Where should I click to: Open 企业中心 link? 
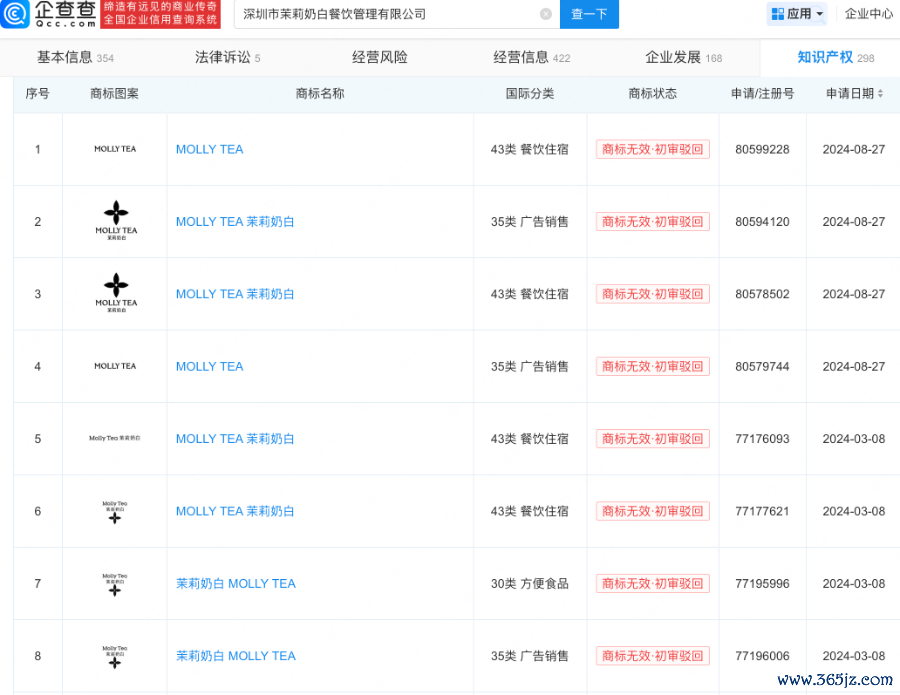pyautogui.click(x=868, y=14)
